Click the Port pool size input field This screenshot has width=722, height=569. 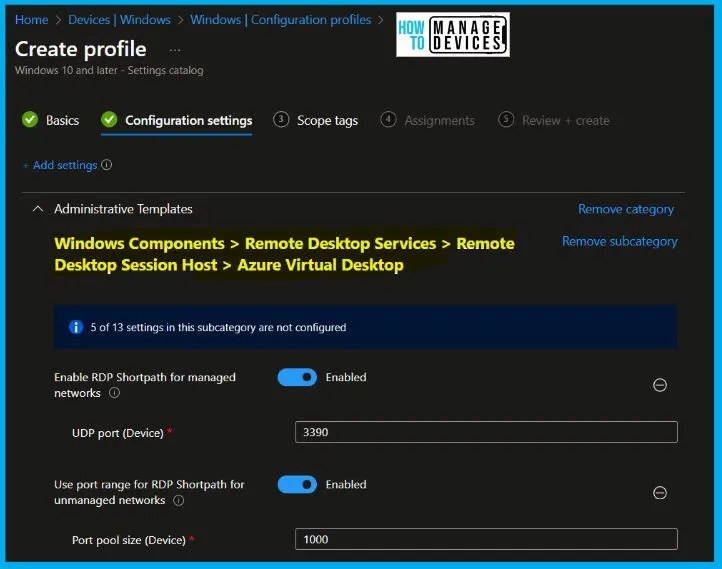point(486,539)
